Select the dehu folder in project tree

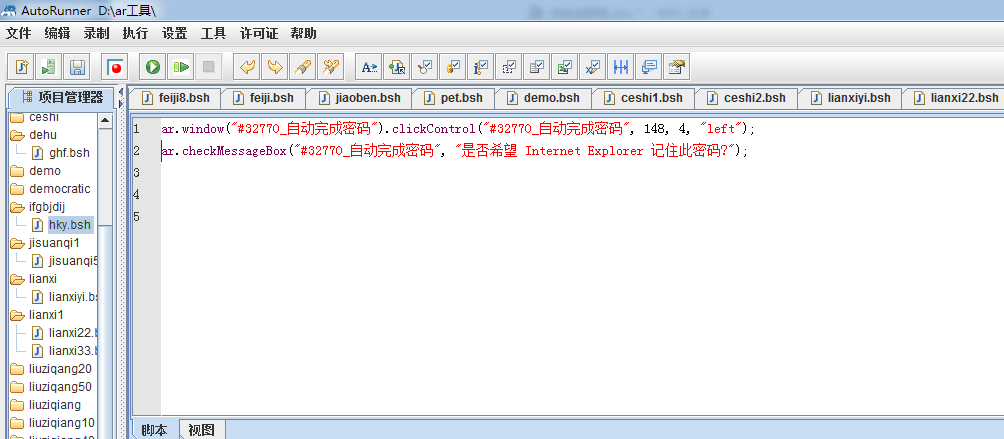coord(43,135)
